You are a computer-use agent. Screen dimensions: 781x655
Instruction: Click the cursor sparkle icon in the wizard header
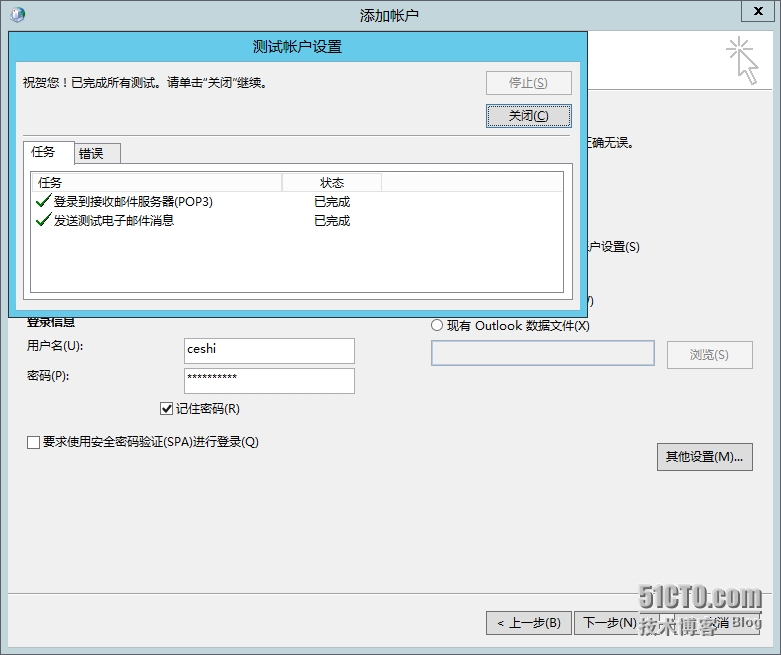tap(742, 60)
